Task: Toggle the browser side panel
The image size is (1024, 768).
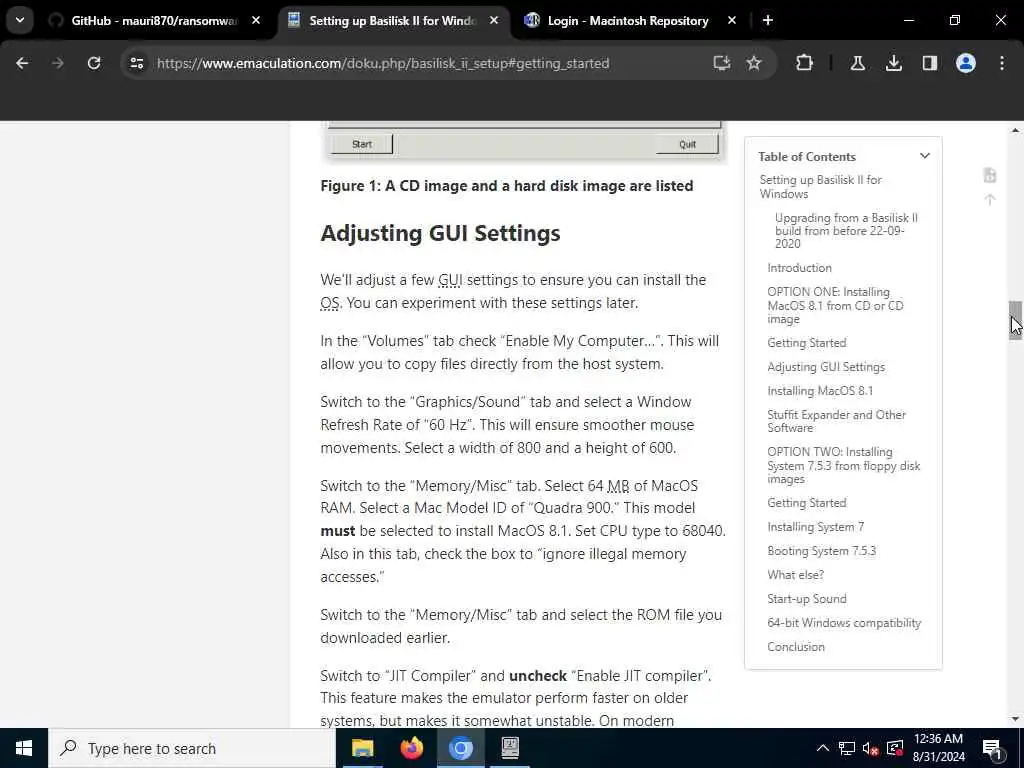Action: pos(930,63)
